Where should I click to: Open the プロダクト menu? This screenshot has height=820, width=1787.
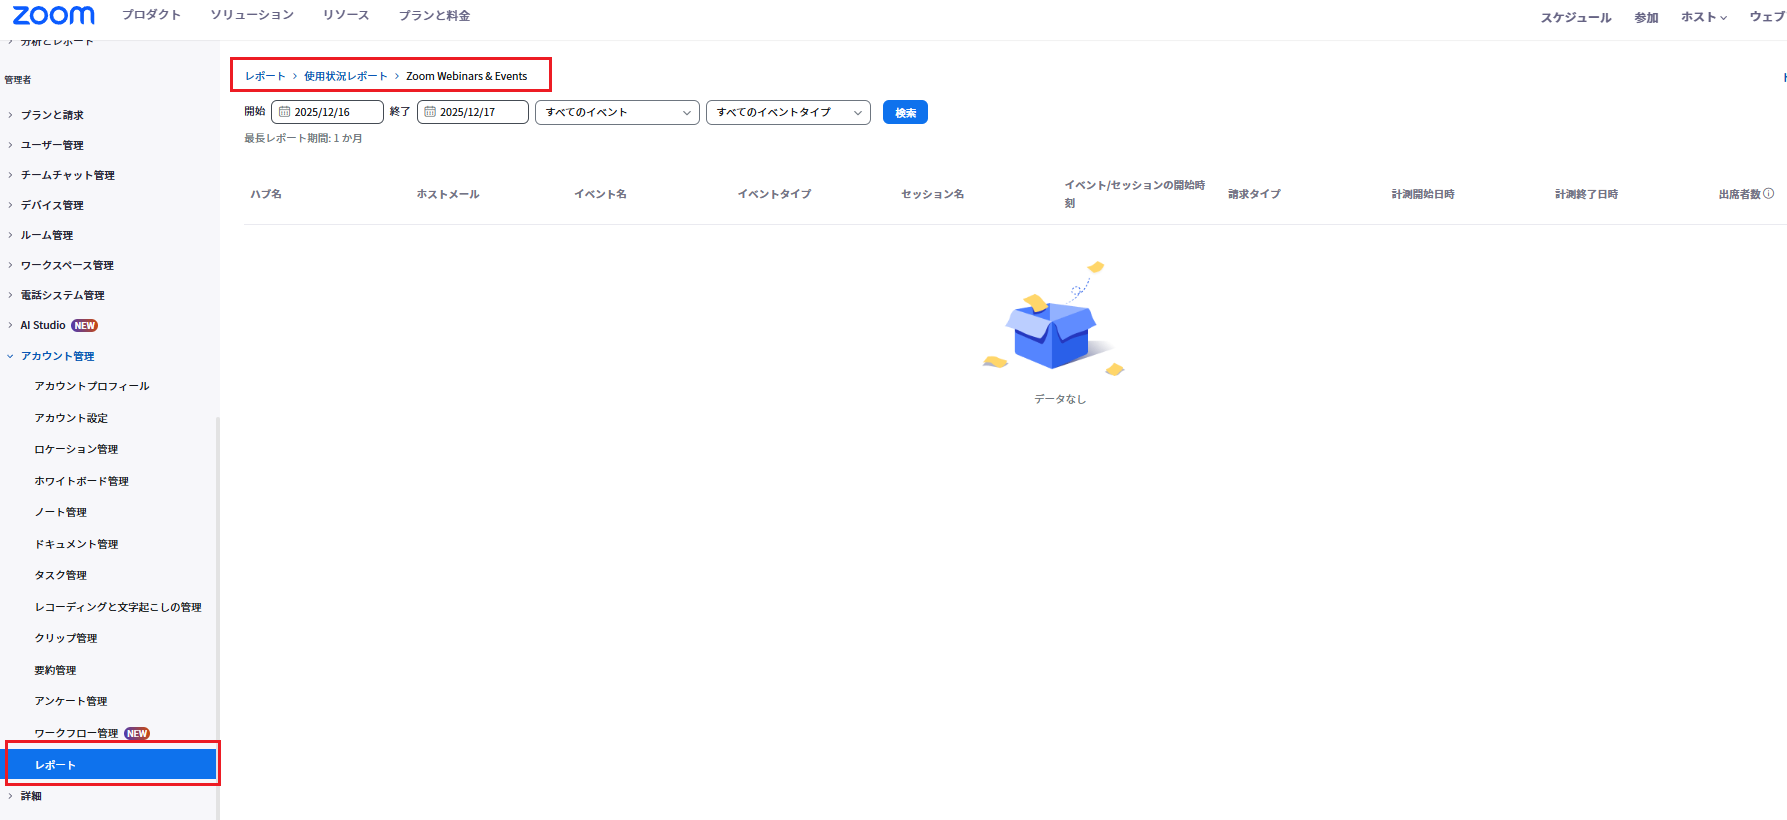(151, 15)
